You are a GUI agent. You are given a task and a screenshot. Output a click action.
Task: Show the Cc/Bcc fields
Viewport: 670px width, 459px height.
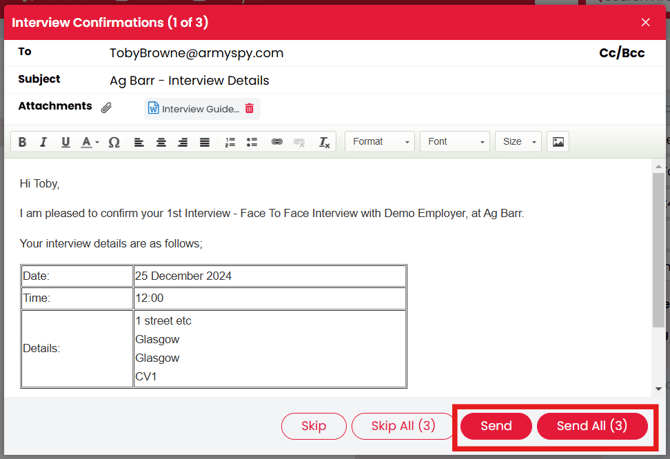[621, 53]
